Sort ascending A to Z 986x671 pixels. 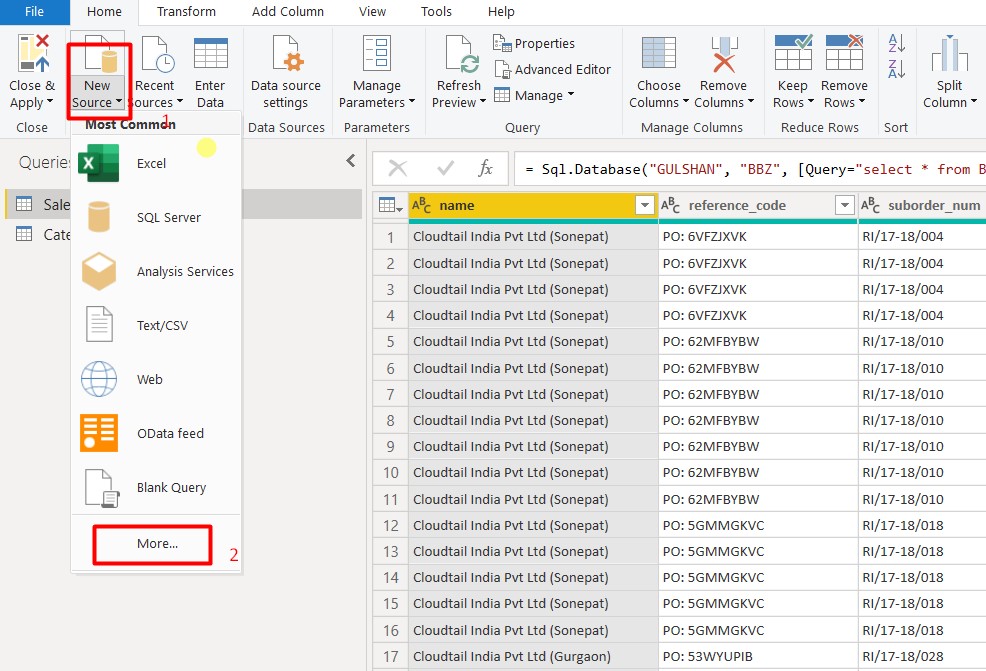896,43
